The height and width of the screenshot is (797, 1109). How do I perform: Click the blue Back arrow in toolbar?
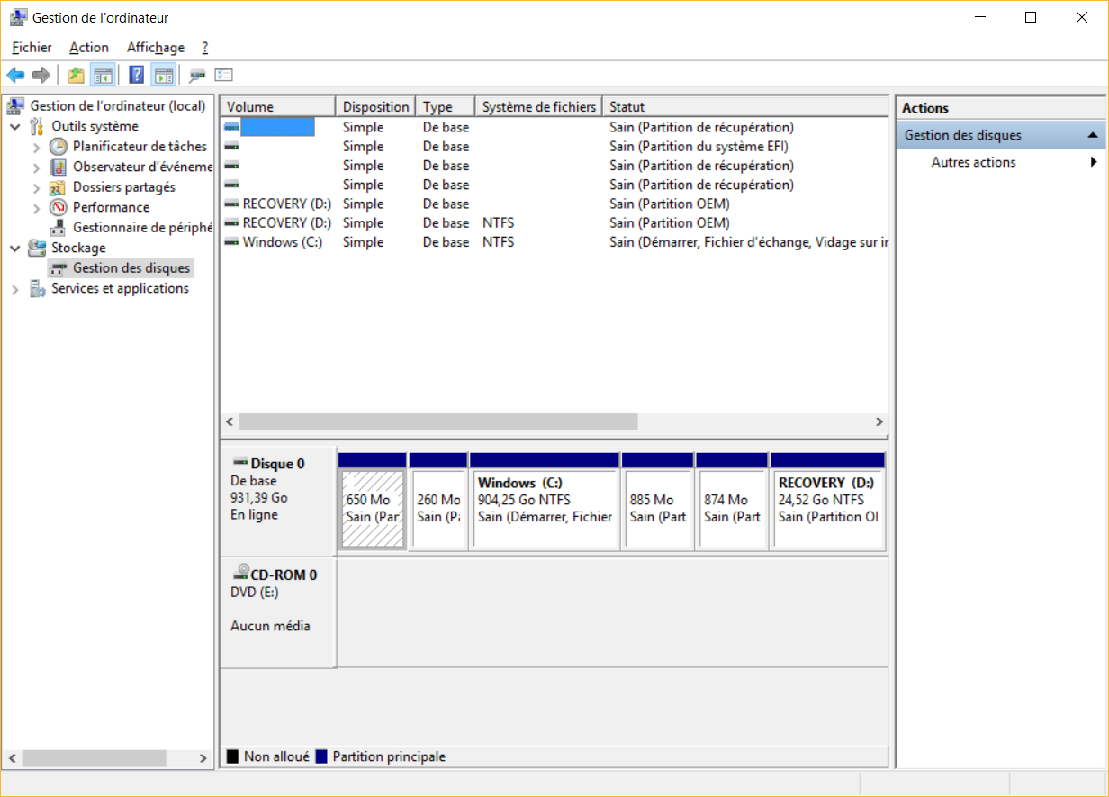[x=15, y=75]
